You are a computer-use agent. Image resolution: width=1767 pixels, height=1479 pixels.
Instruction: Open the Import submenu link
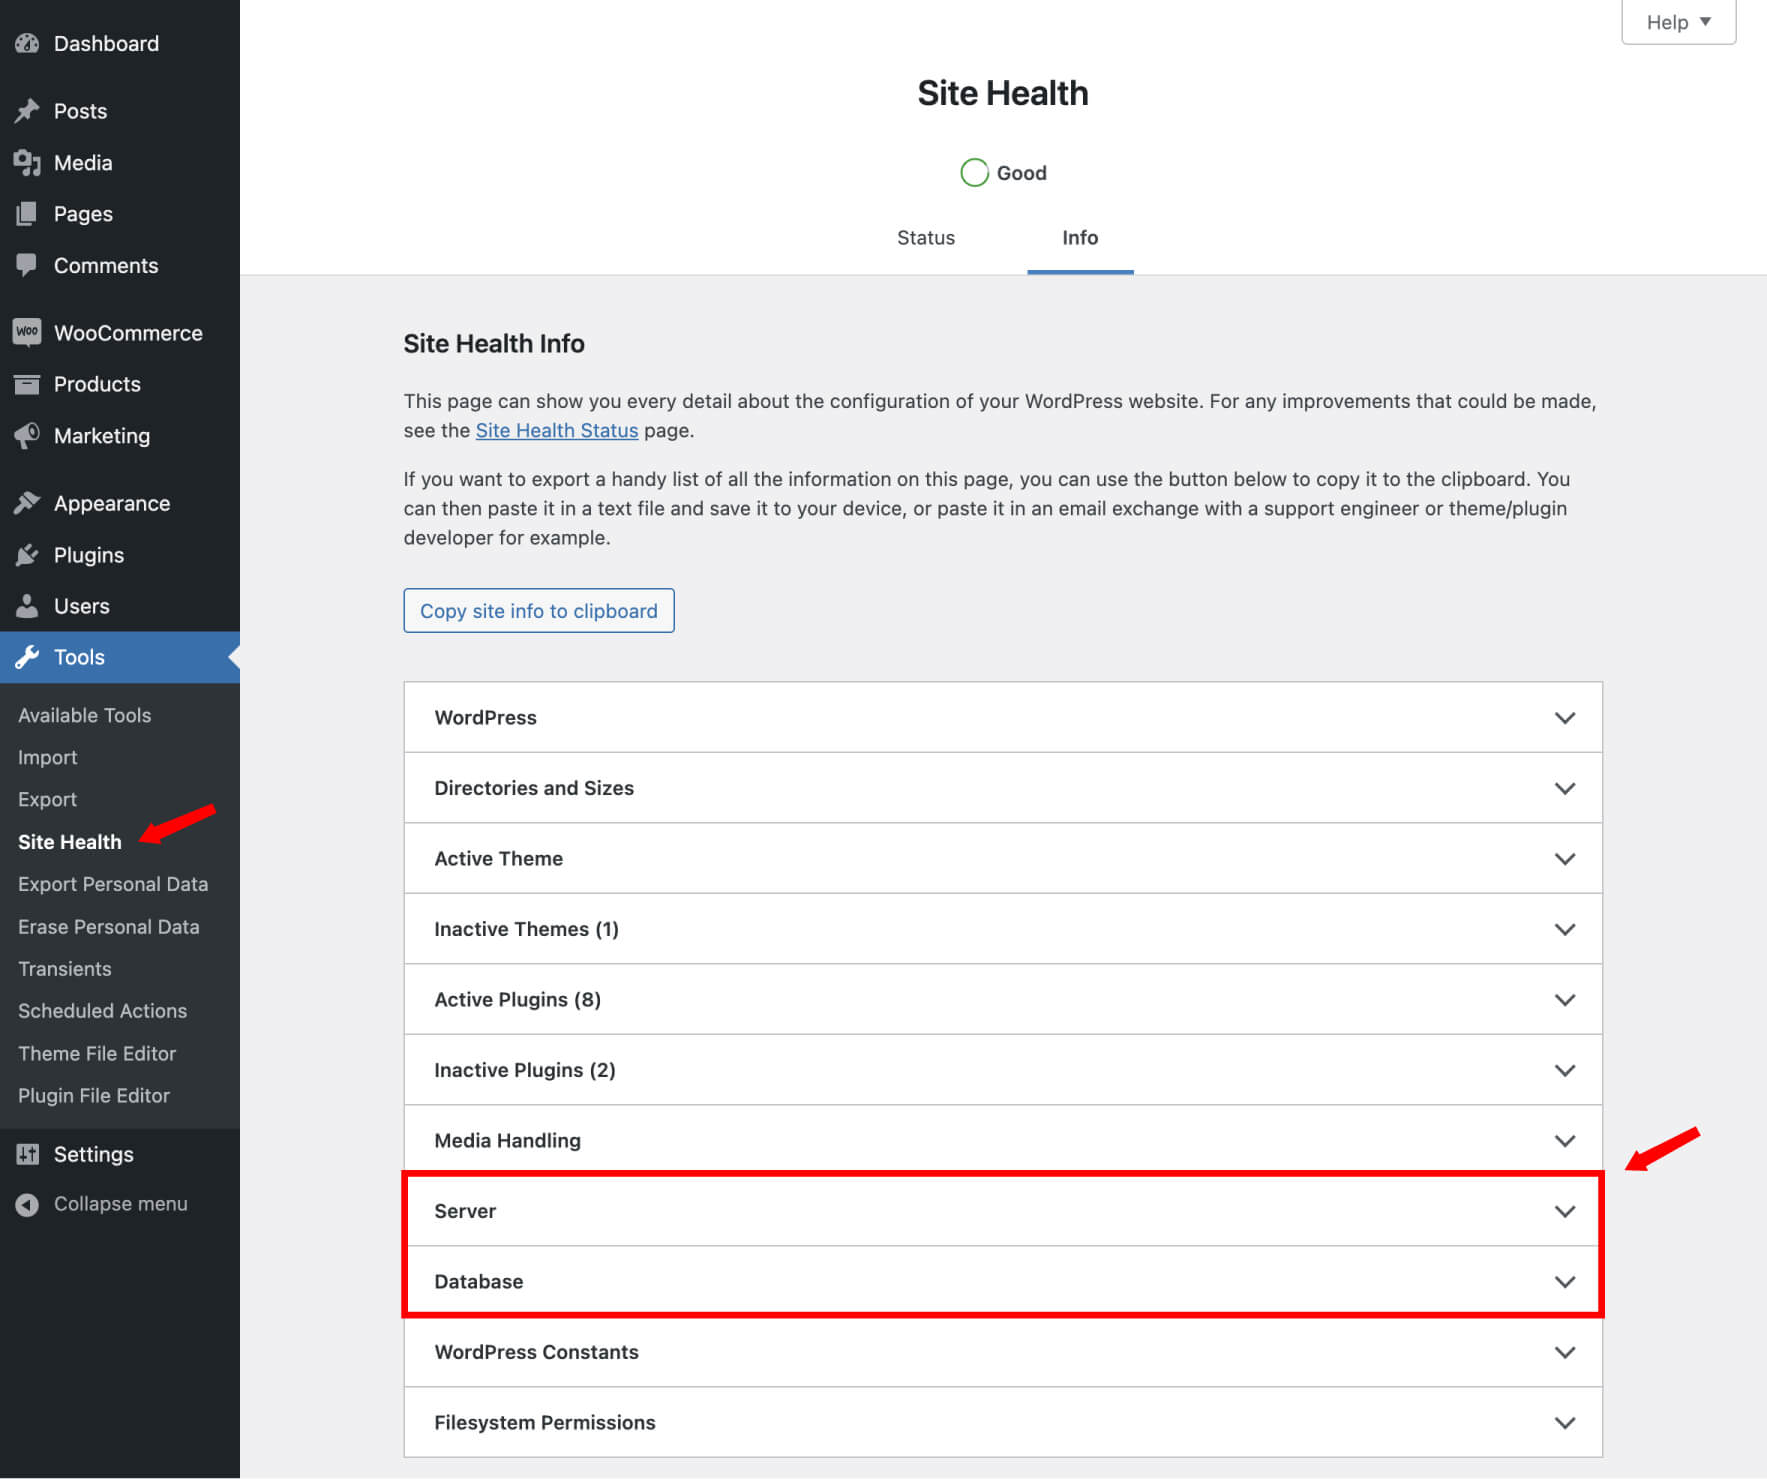48,757
